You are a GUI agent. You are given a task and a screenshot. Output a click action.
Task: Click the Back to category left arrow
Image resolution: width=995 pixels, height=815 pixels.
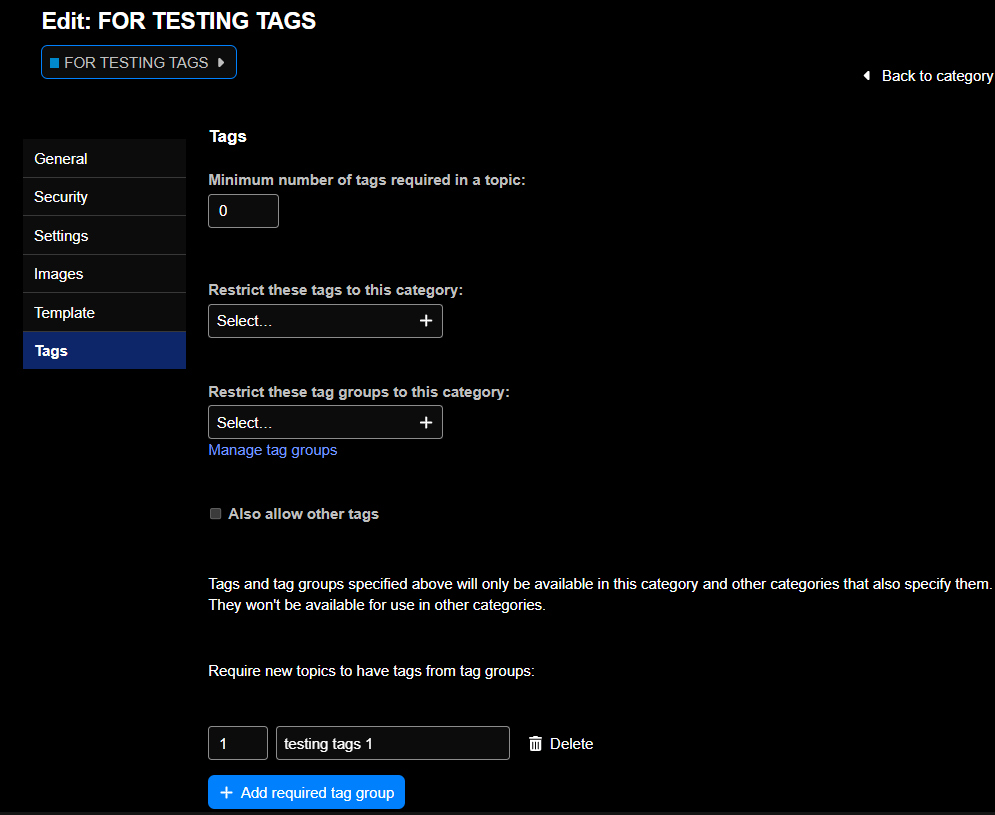[x=867, y=76]
